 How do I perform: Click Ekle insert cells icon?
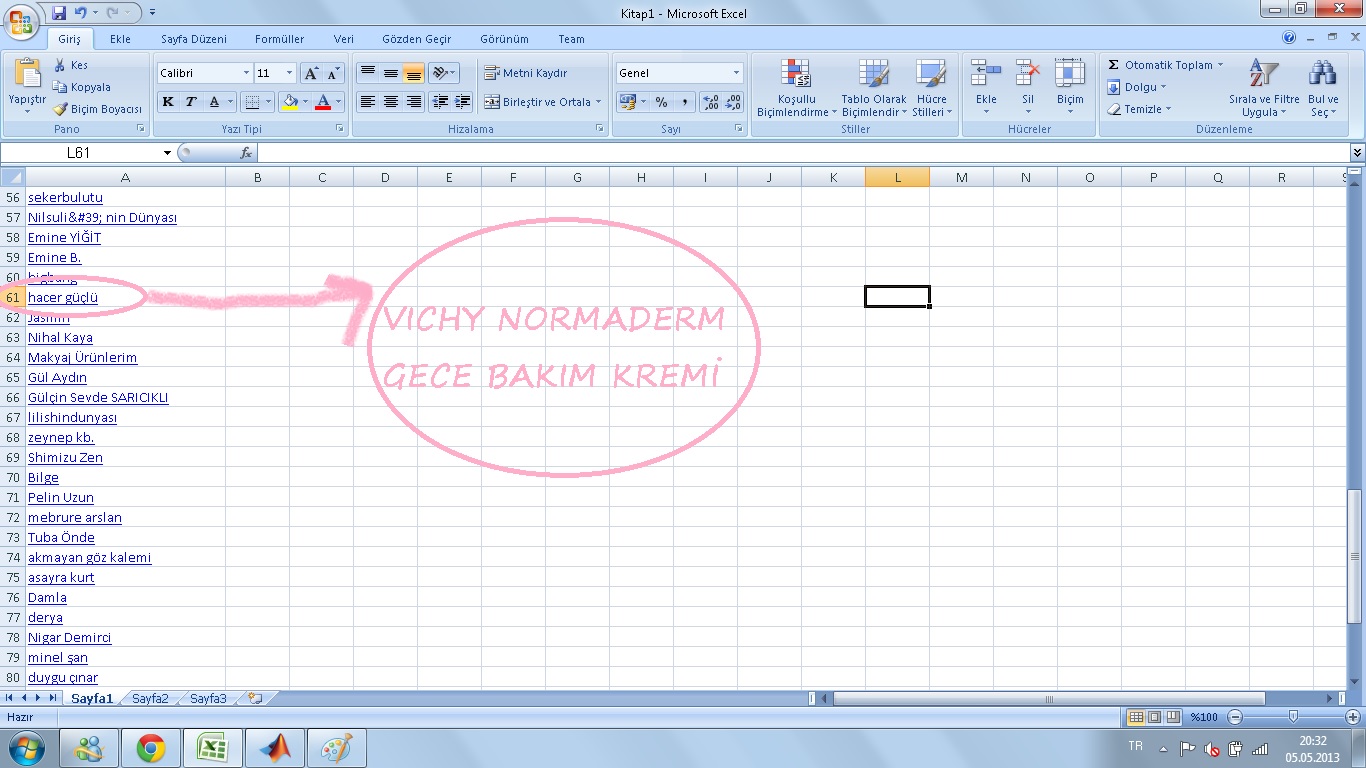pos(986,74)
